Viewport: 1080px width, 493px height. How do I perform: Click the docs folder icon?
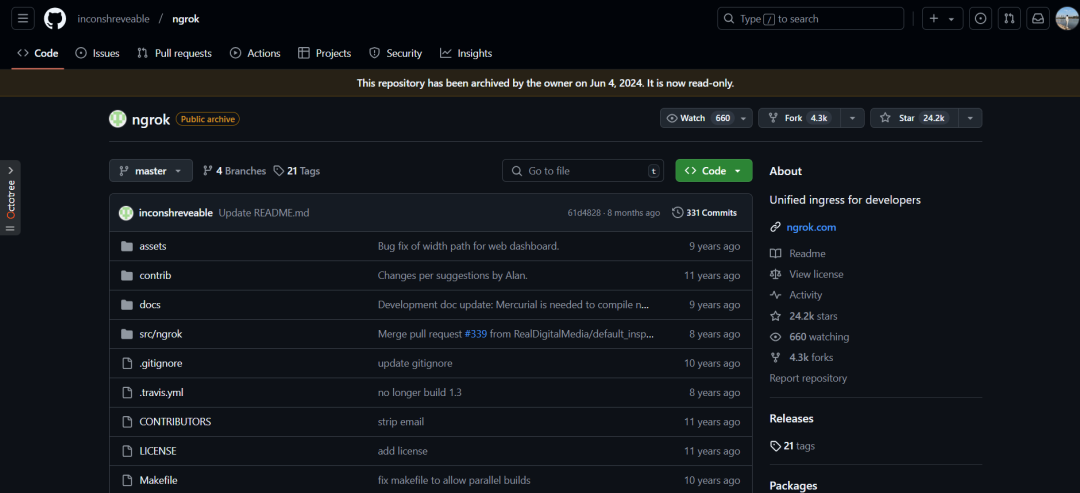(x=127, y=304)
